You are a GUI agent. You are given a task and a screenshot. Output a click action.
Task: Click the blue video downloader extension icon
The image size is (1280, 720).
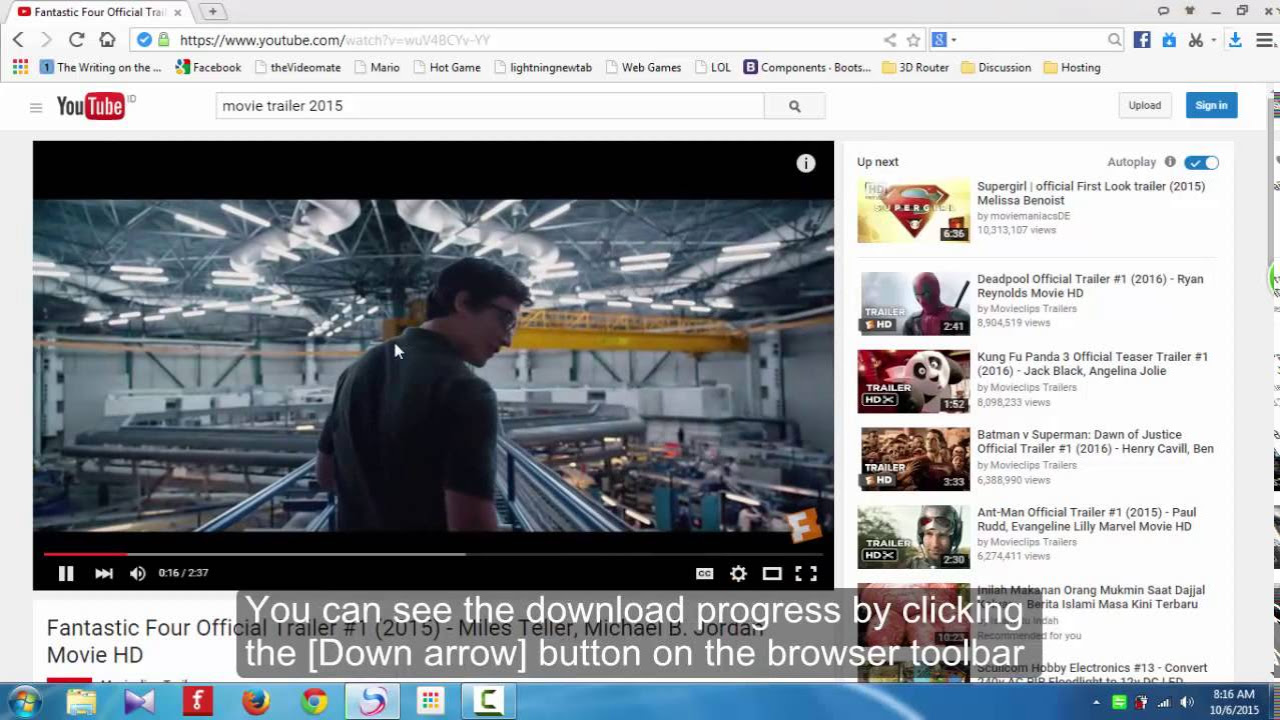pyautogui.click(x=1169, y=40)
